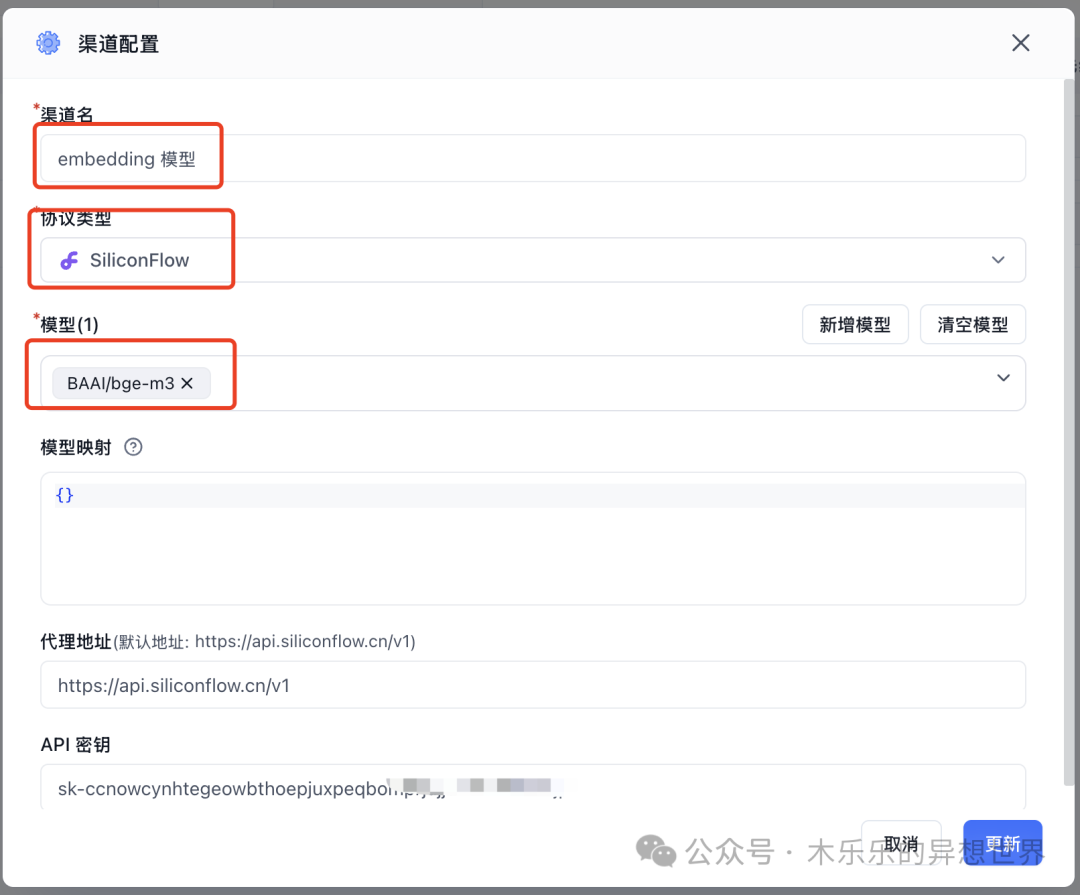
Task: Open the 协议类型 dropdown chevron
Action: point(998,260)
